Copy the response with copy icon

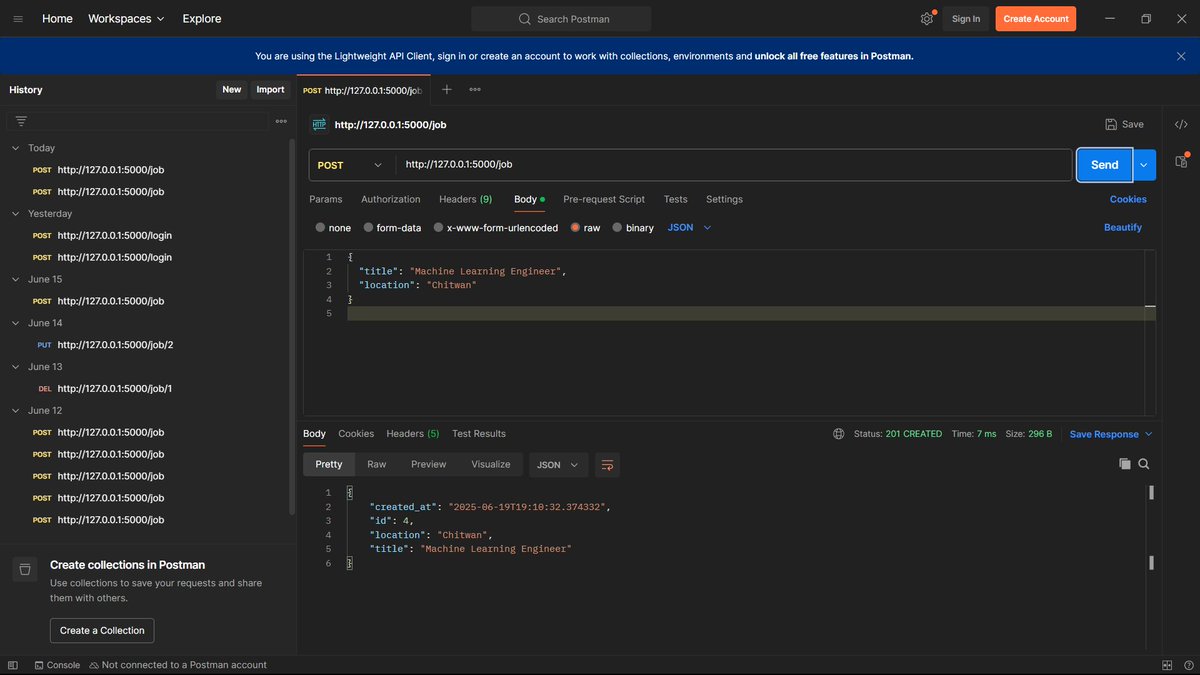point(1125,464)
